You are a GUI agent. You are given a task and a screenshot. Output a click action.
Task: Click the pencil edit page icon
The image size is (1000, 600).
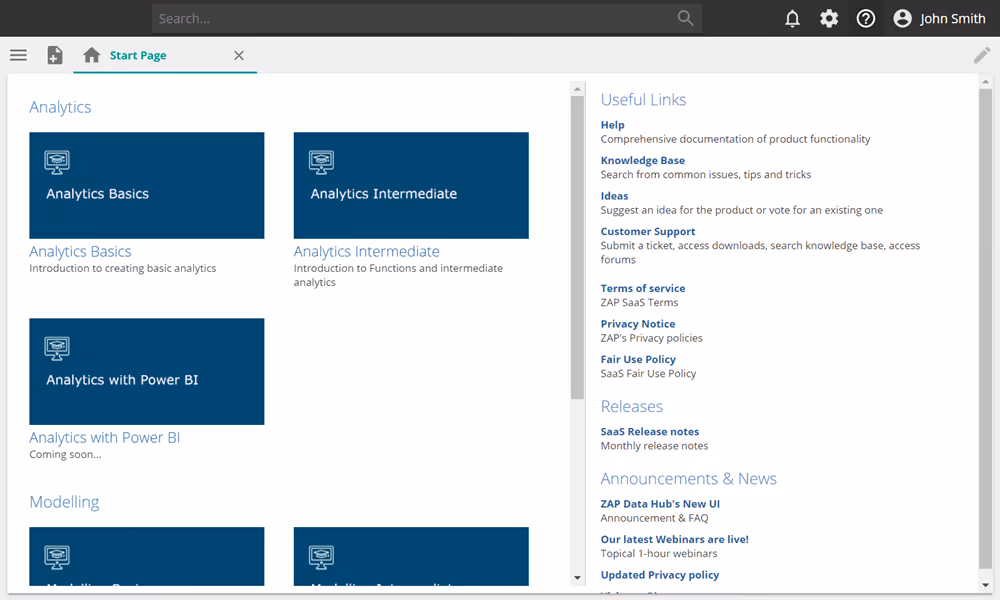tap(982, 55)
